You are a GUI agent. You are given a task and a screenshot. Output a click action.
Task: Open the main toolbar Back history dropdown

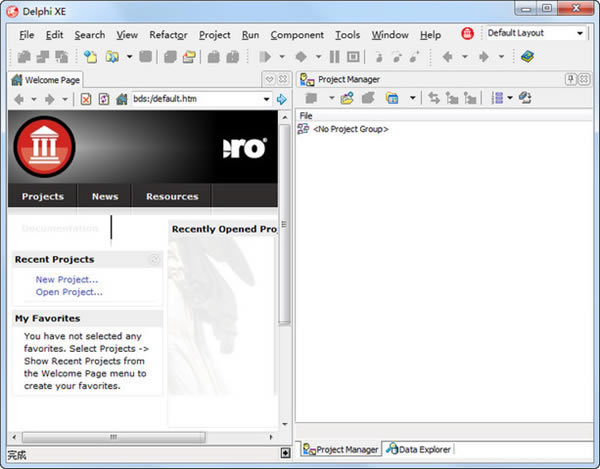point(465,57)
